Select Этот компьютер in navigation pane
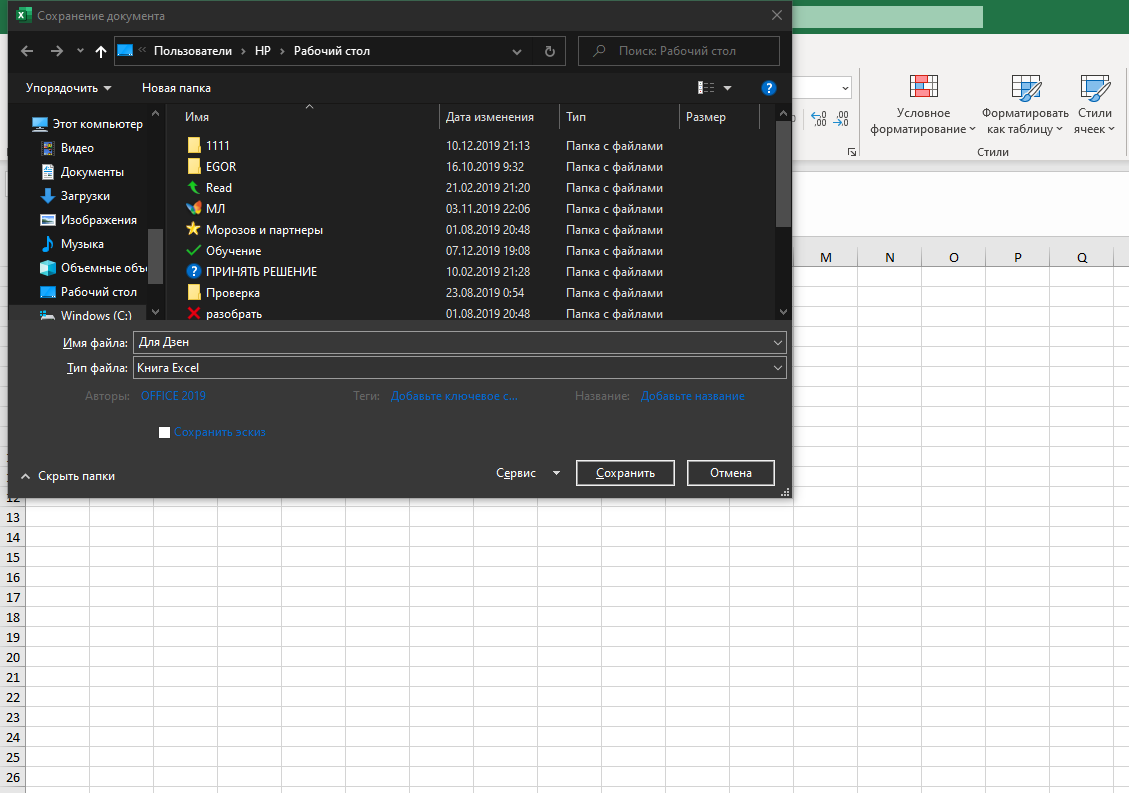The width and height of the screenshot is (1129, 793). tap(87, 124)
